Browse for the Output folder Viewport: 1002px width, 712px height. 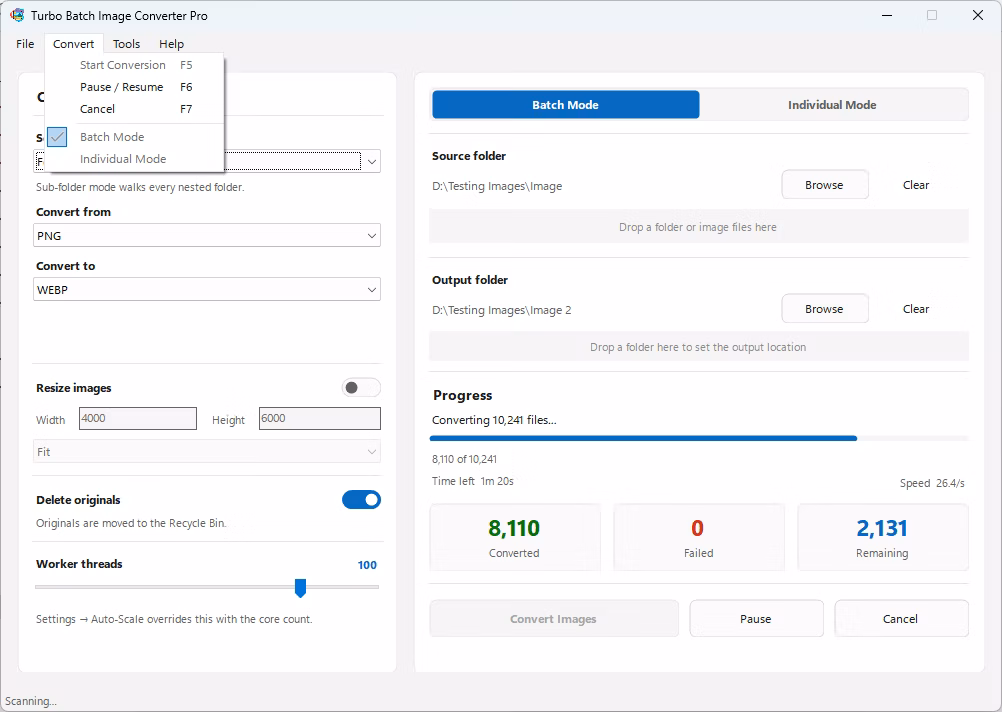point(824,309)
